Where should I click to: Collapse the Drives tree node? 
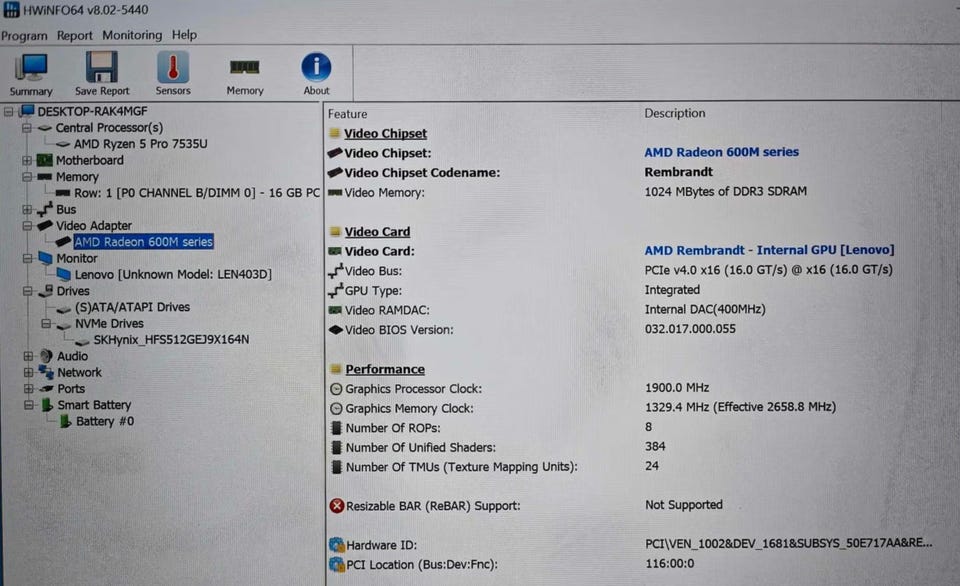(x=28, y=291)
